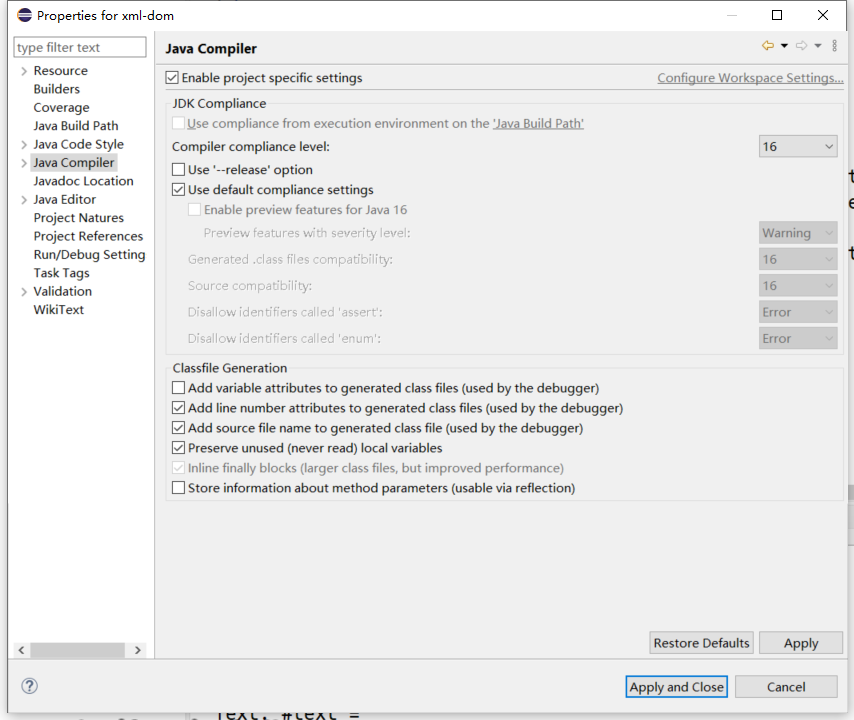Toggle Use '--release' option checkbox
Screen dimensions: 854x720
tap(179, 169)
